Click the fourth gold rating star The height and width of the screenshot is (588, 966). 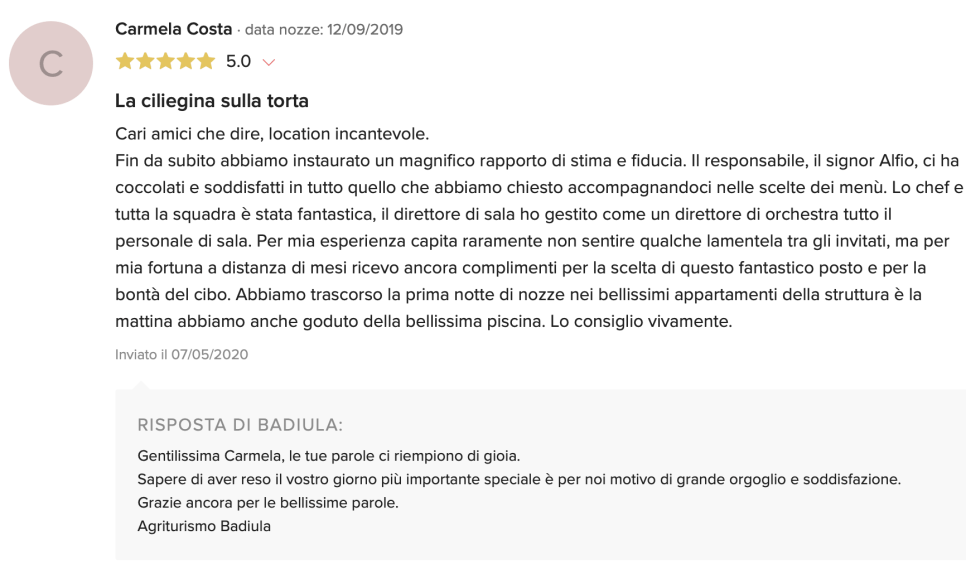click(x=186, y=61)
